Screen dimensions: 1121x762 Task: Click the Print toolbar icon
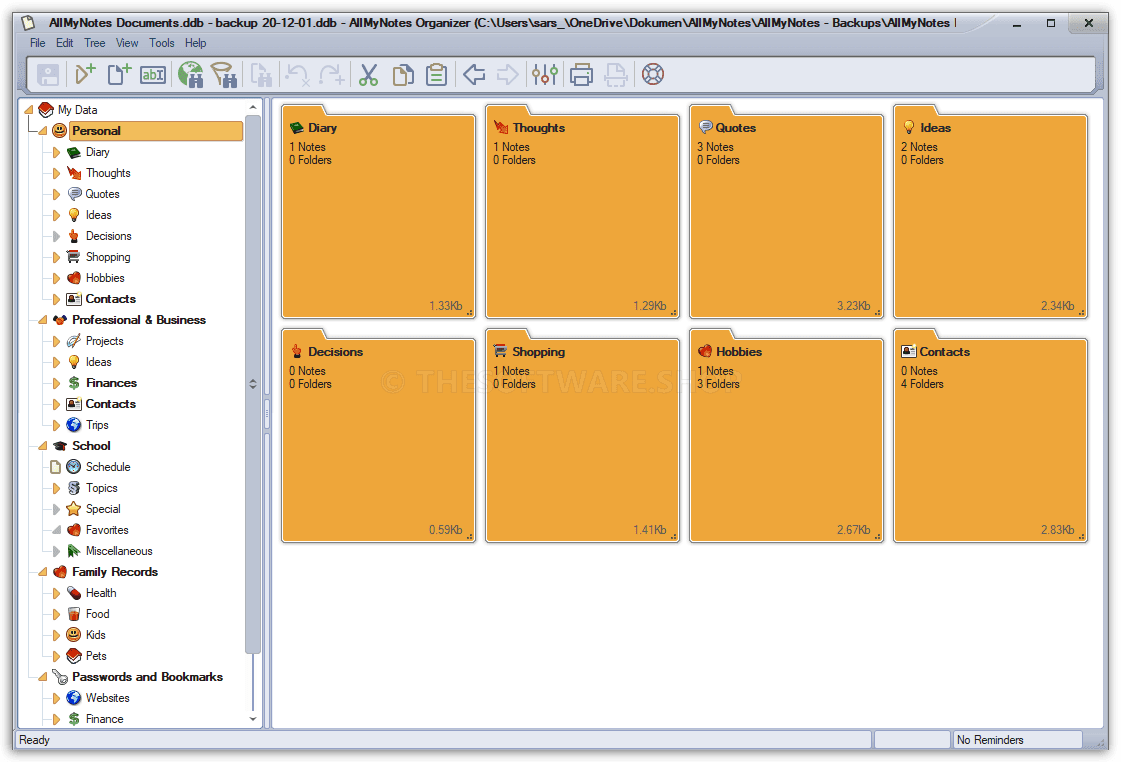click(x=581, y=74)
